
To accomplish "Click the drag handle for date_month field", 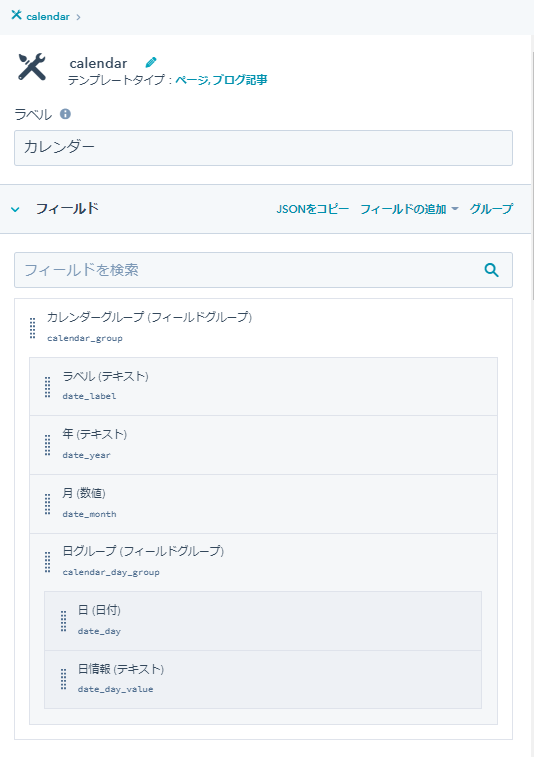I will [x=47, y=504].
